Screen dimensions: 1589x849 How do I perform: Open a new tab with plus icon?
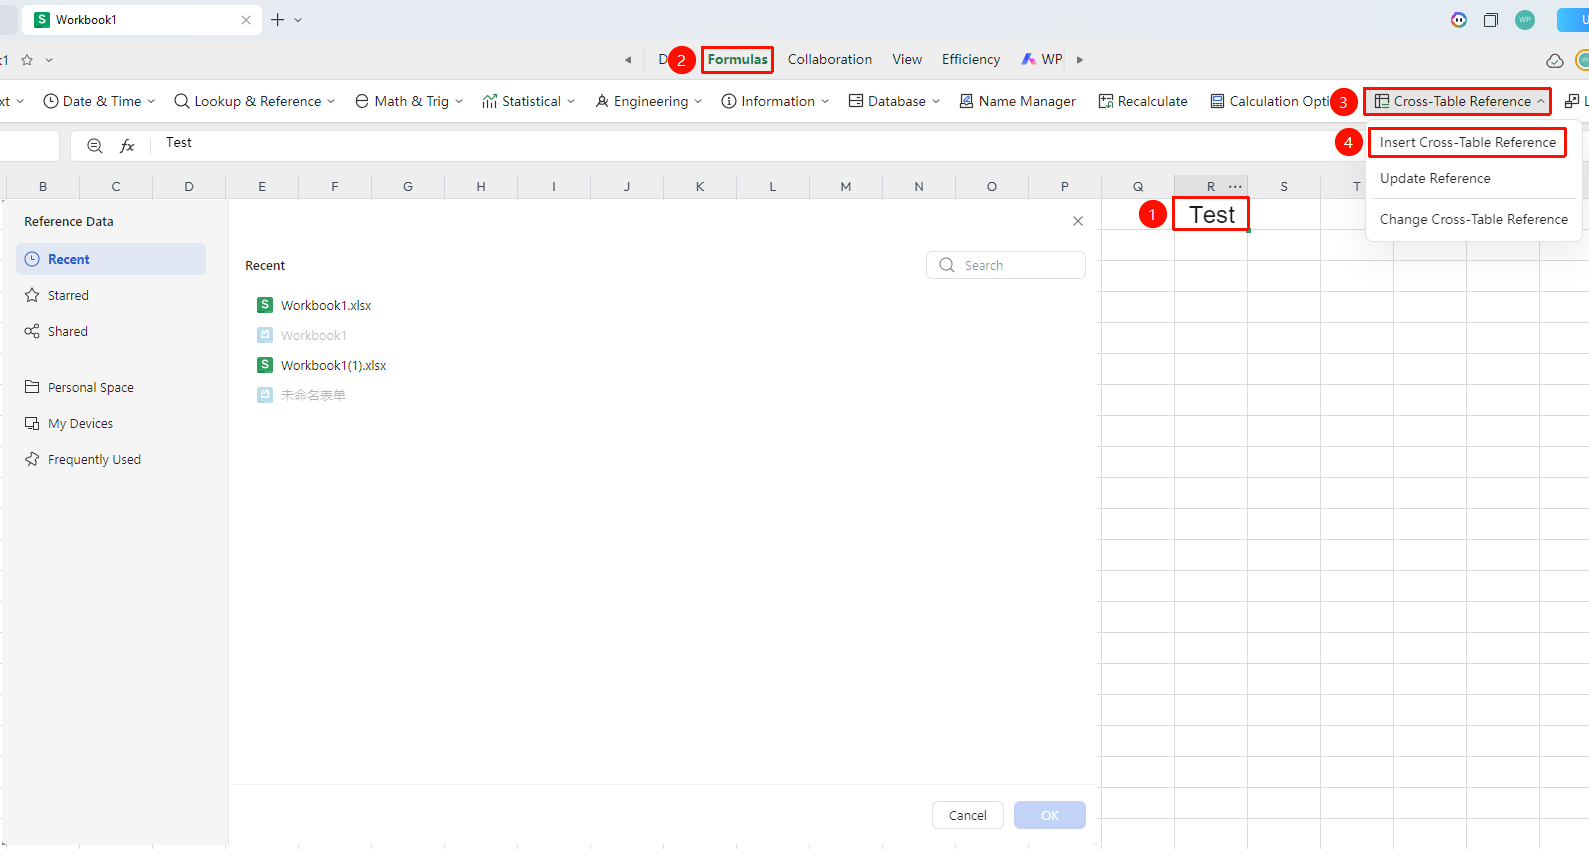pos(278,20)
